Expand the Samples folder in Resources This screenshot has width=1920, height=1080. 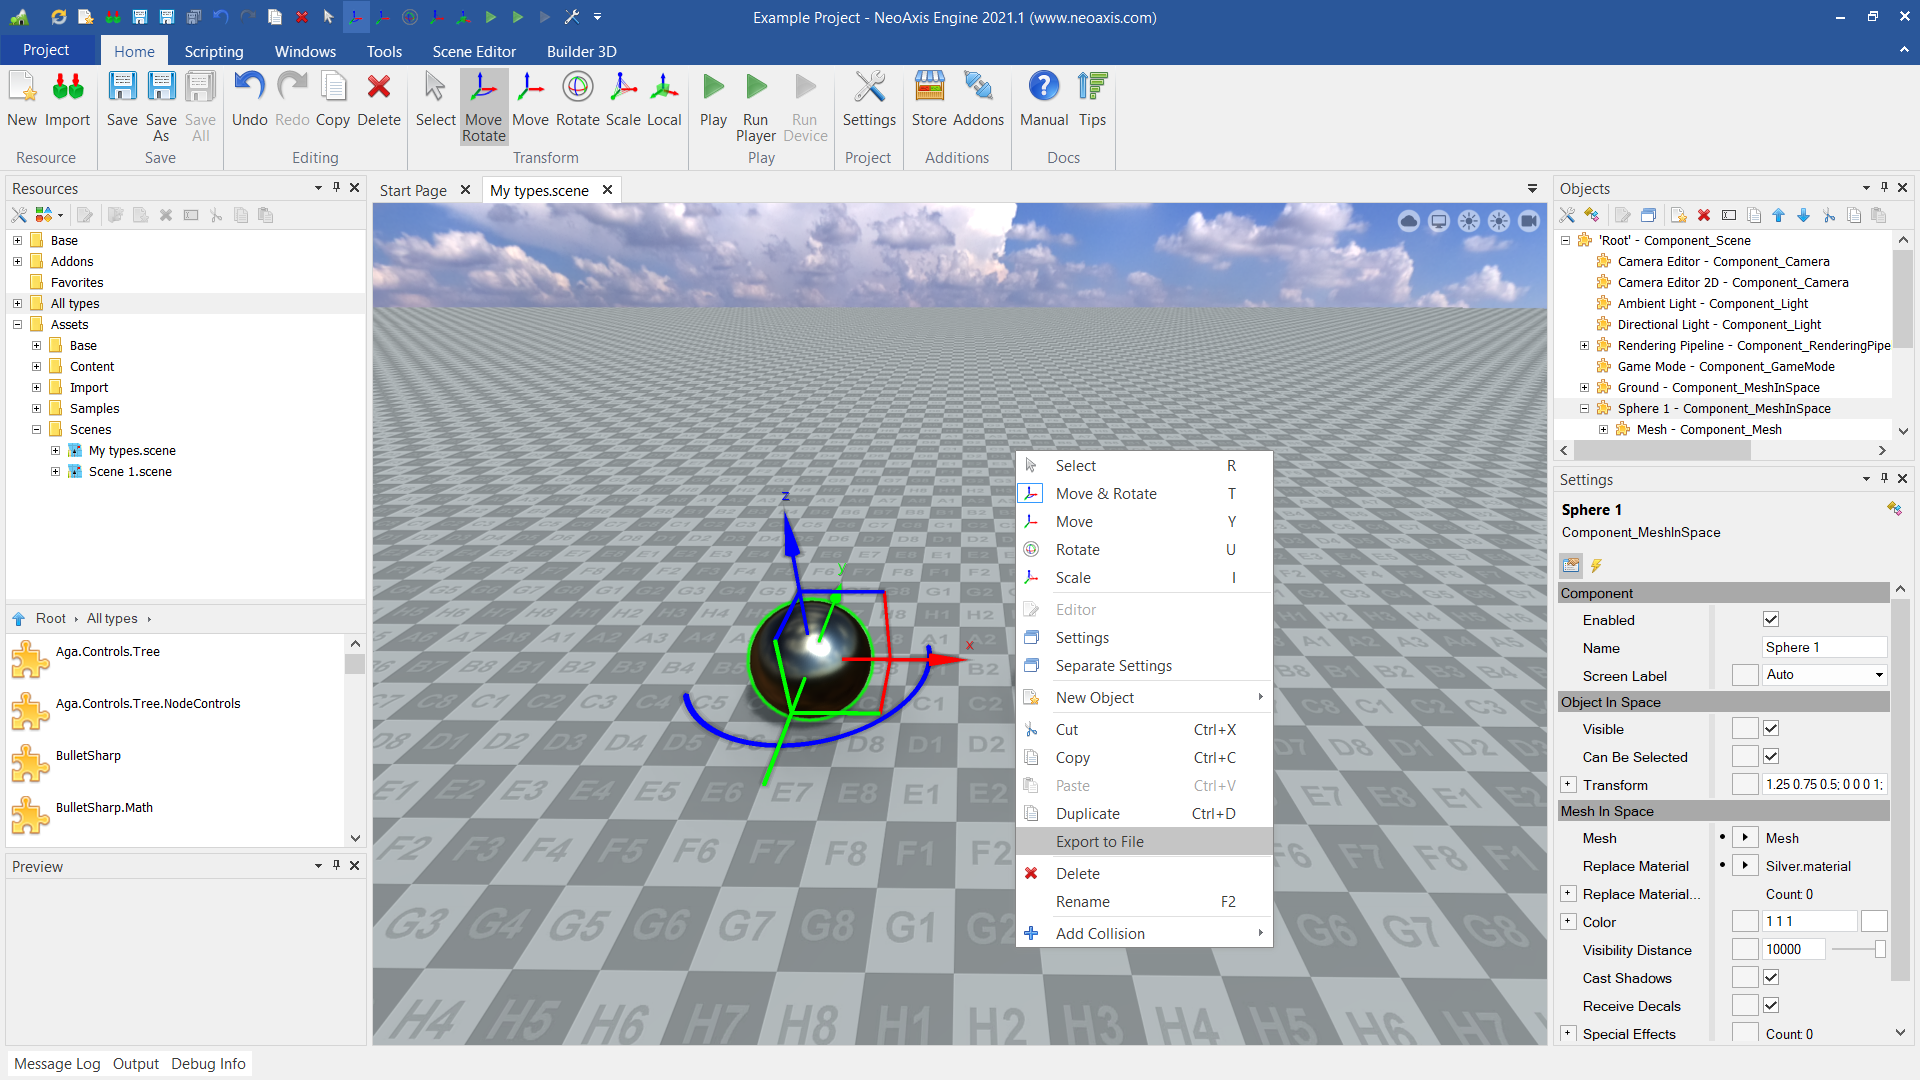click(37, 408)
